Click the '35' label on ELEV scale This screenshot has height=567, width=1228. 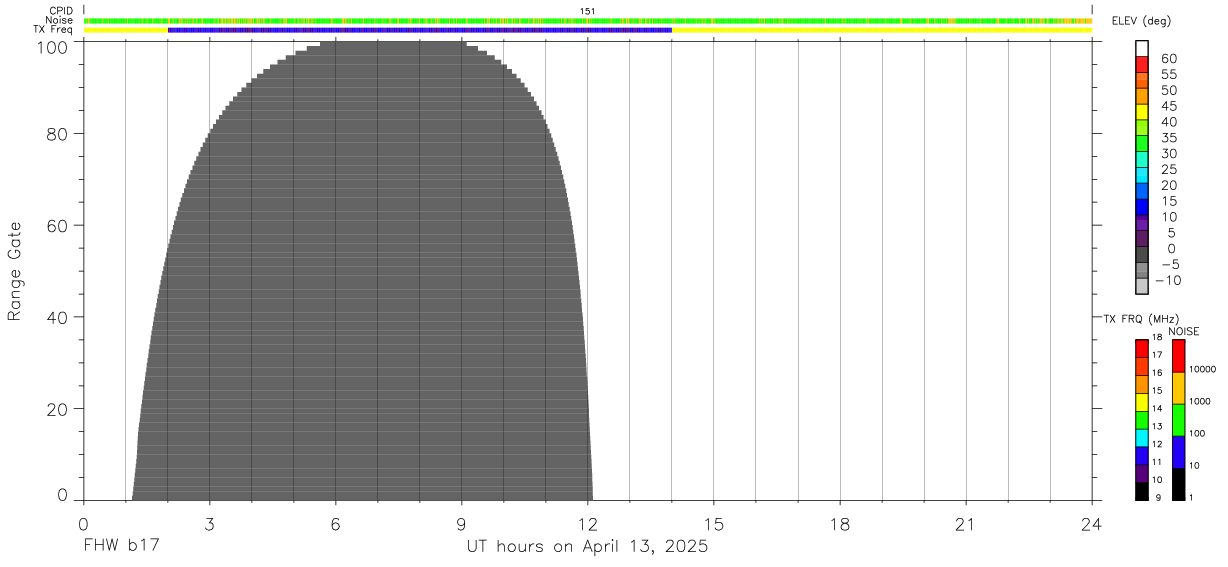coord(1168,138)
